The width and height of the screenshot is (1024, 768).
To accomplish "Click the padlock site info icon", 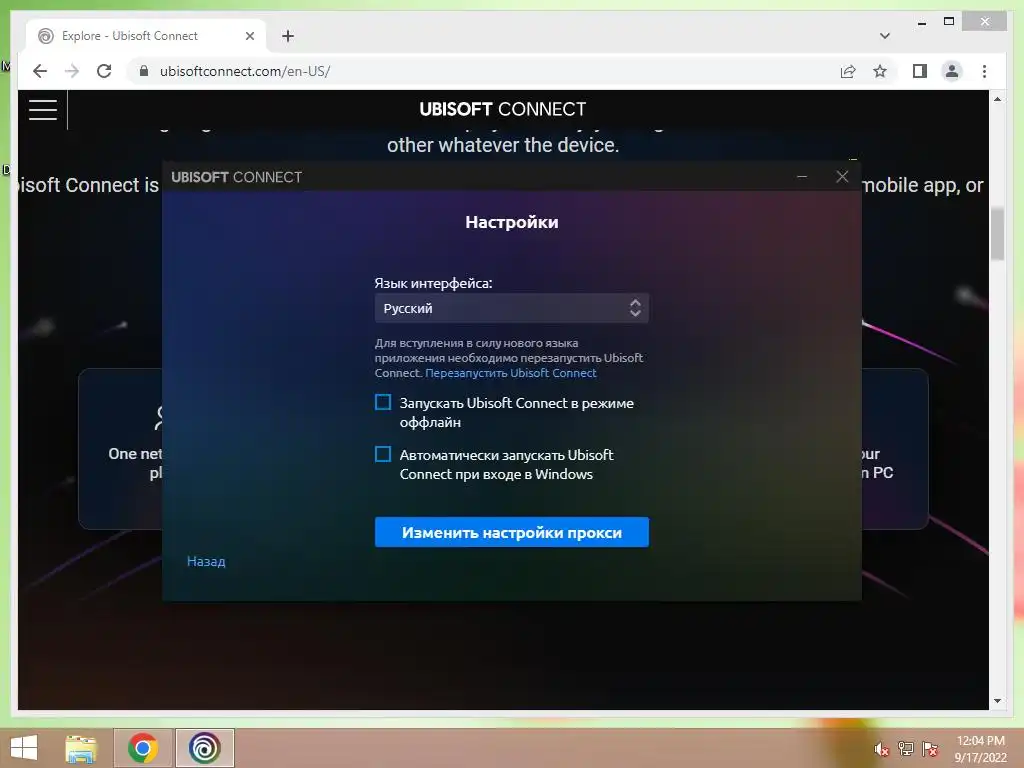I will [x=144, y=71].
